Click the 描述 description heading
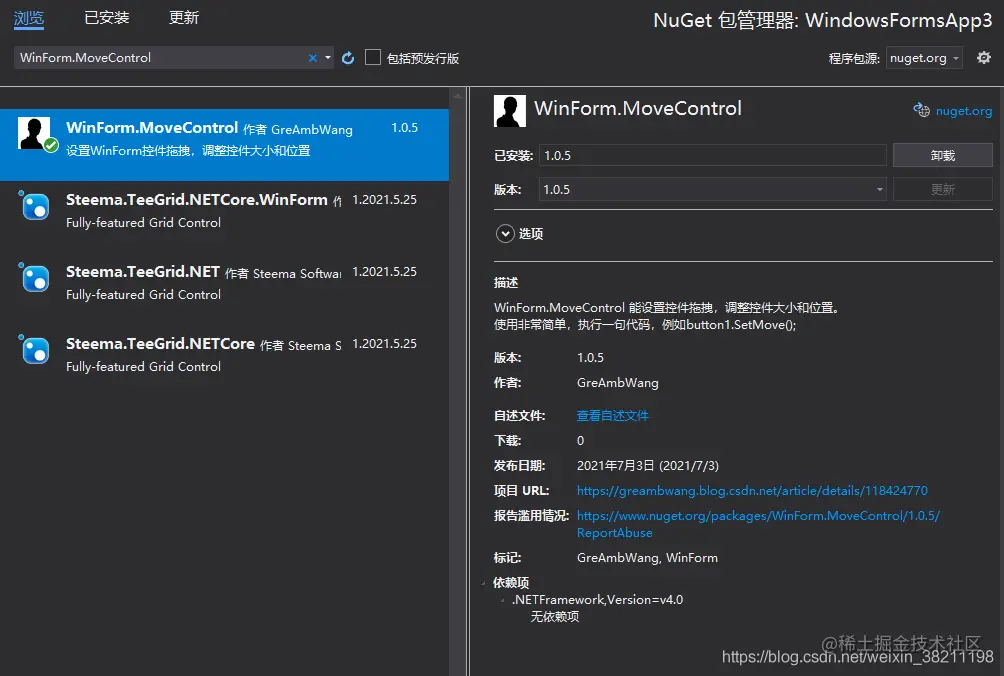 point(506,282)
